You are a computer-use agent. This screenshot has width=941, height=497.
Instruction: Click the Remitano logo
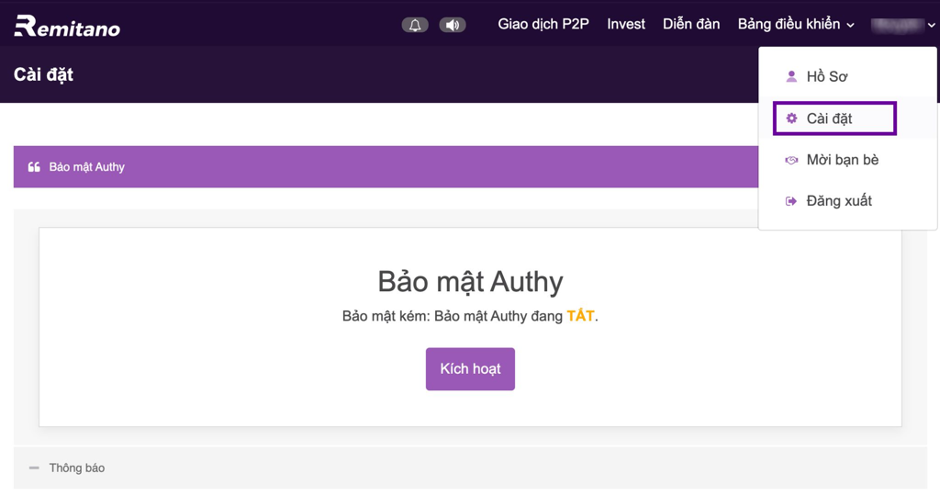(x=67, y=26)
